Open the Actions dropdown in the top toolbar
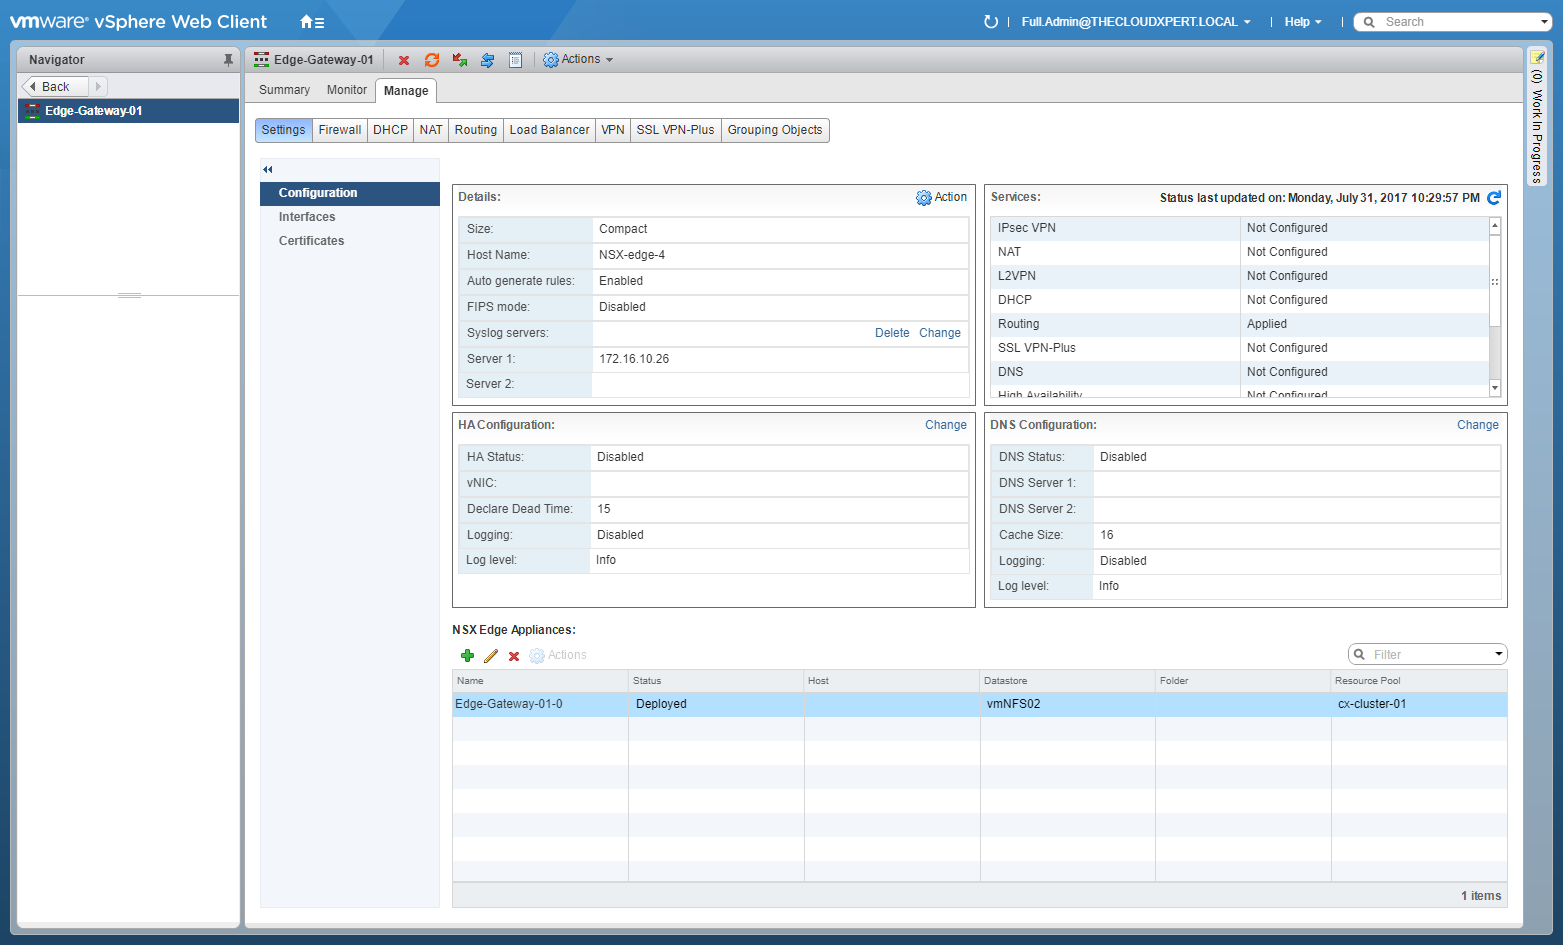The width and height of the screenshot is (1563, 945). pyautogui.click(x=578, y=60)
